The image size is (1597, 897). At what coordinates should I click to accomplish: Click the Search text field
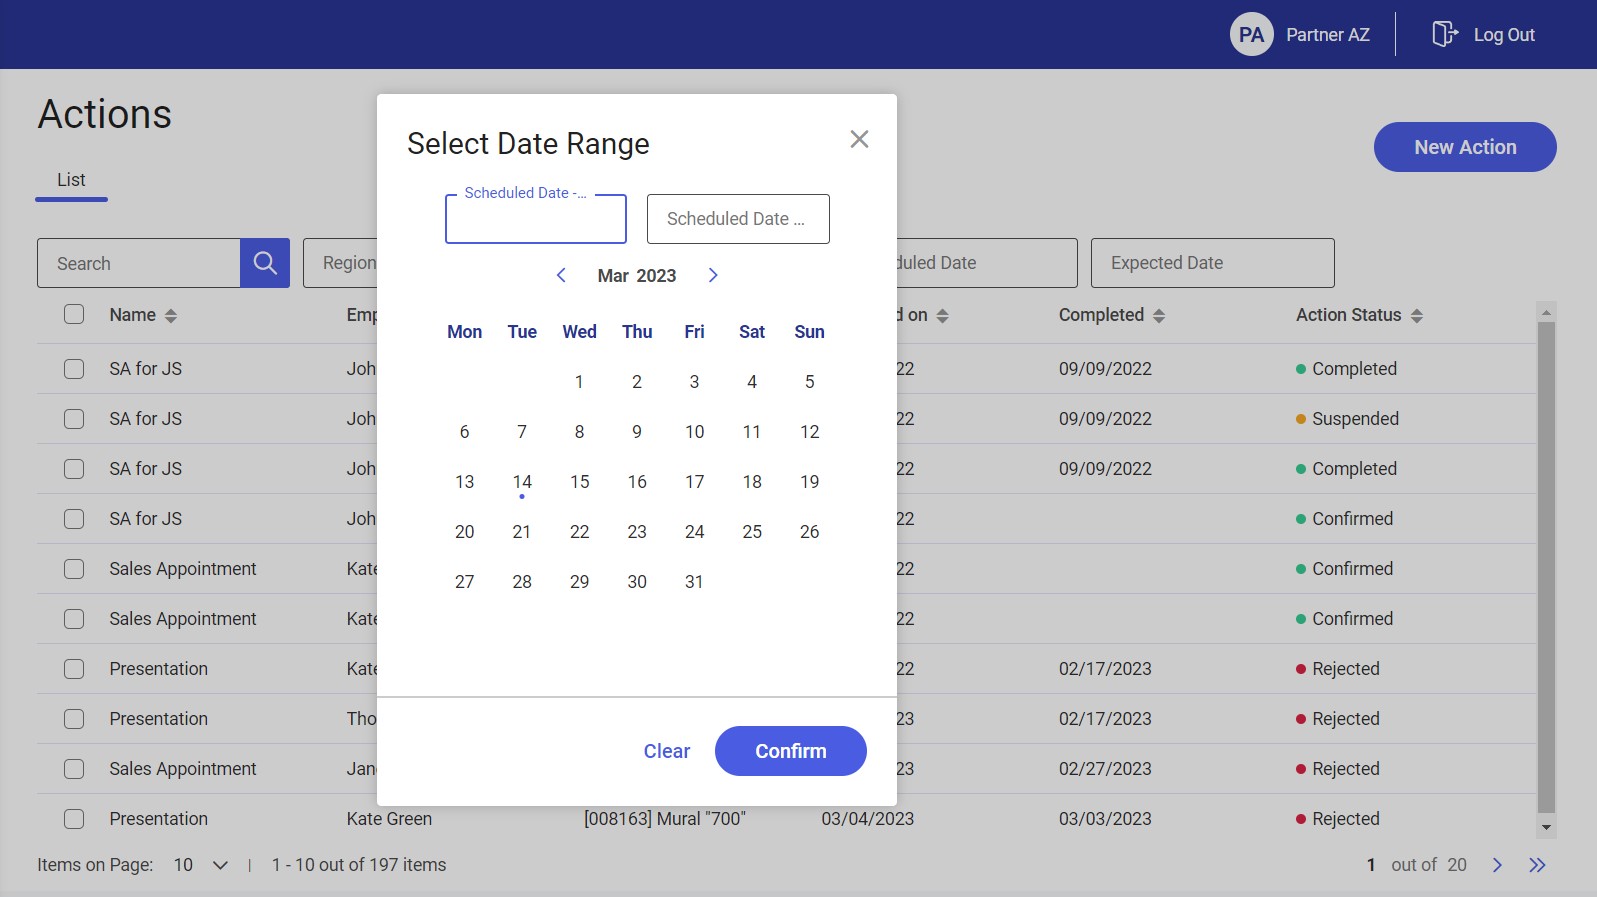point(139,263)
